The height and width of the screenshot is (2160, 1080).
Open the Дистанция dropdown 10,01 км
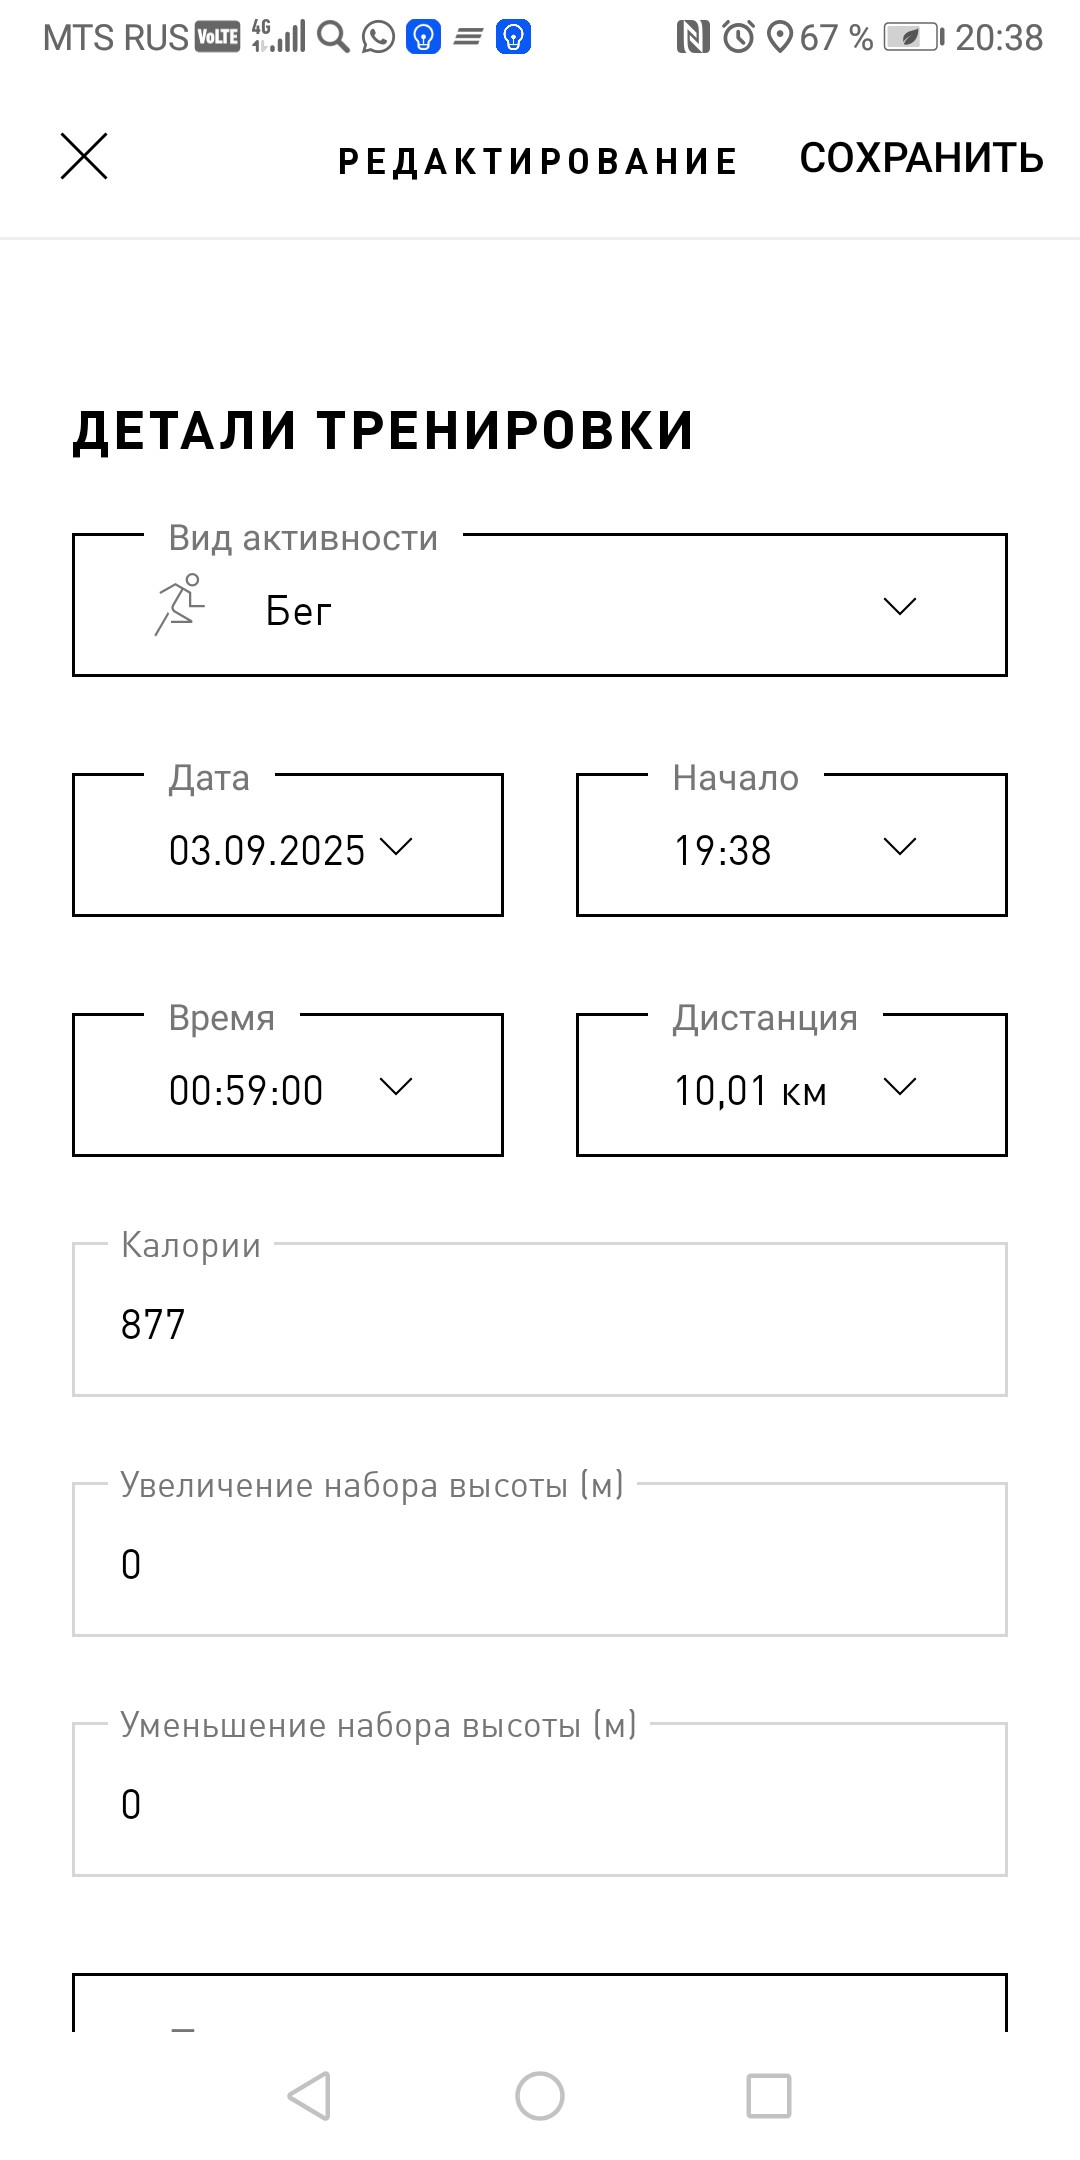792,1085
